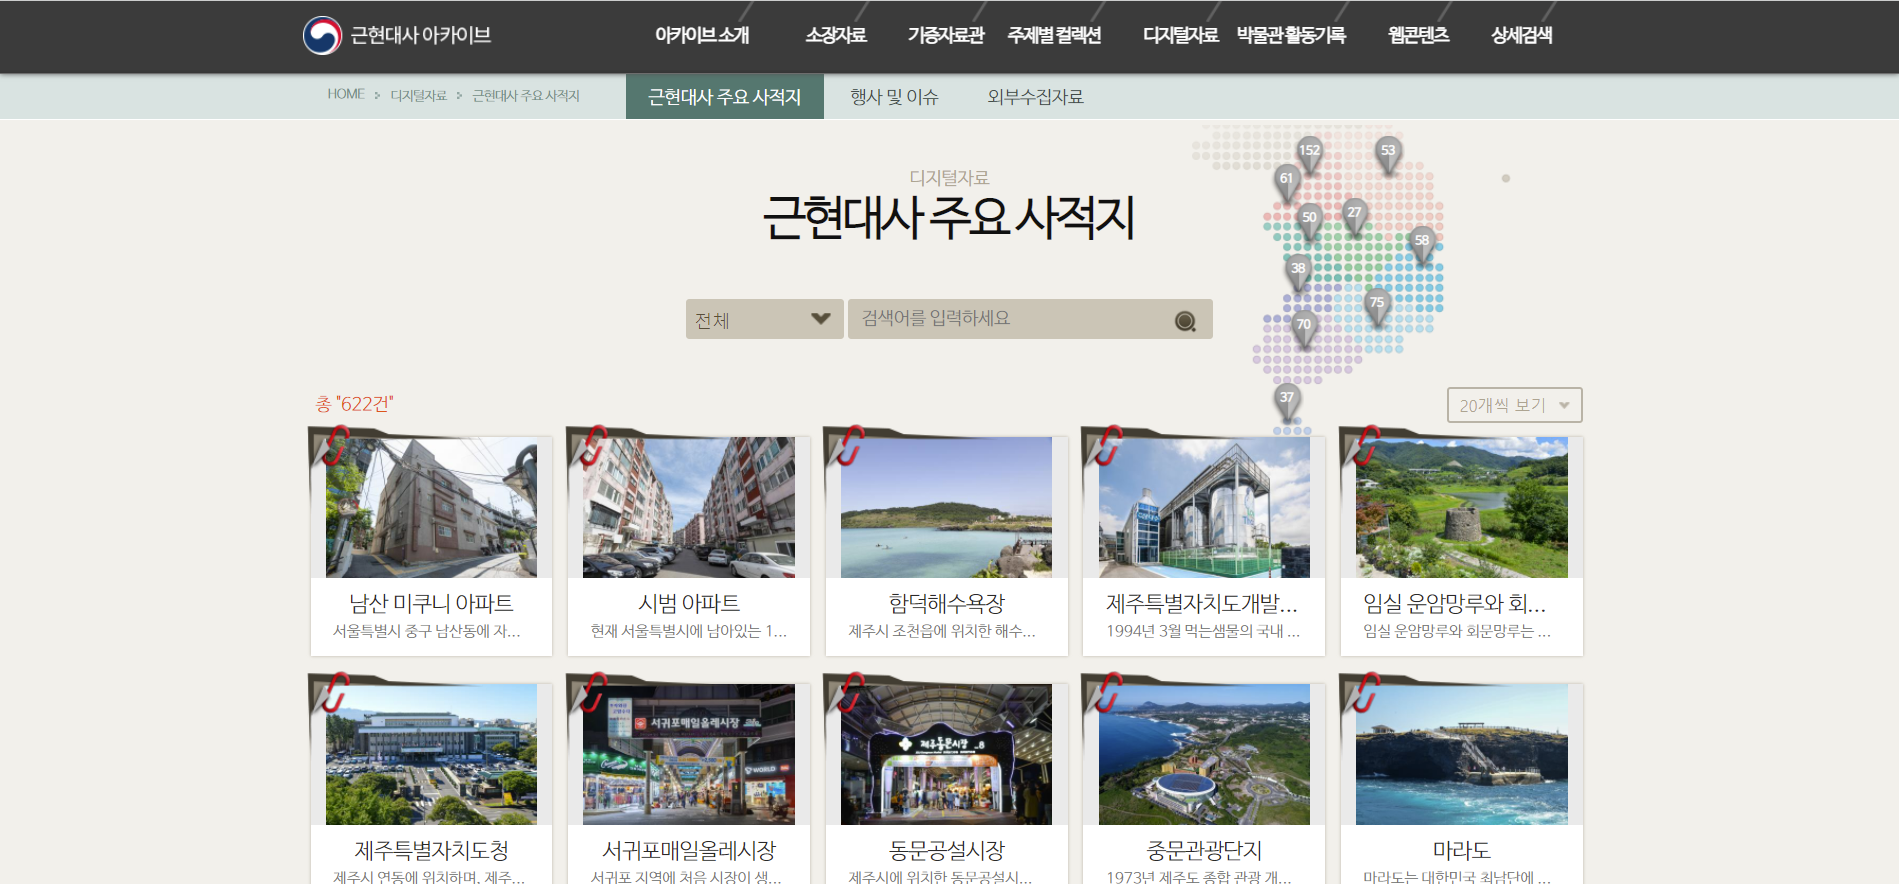Go to HOME breadcrumb link
This screenshot has width=1899, height=884.
point(346,95)
